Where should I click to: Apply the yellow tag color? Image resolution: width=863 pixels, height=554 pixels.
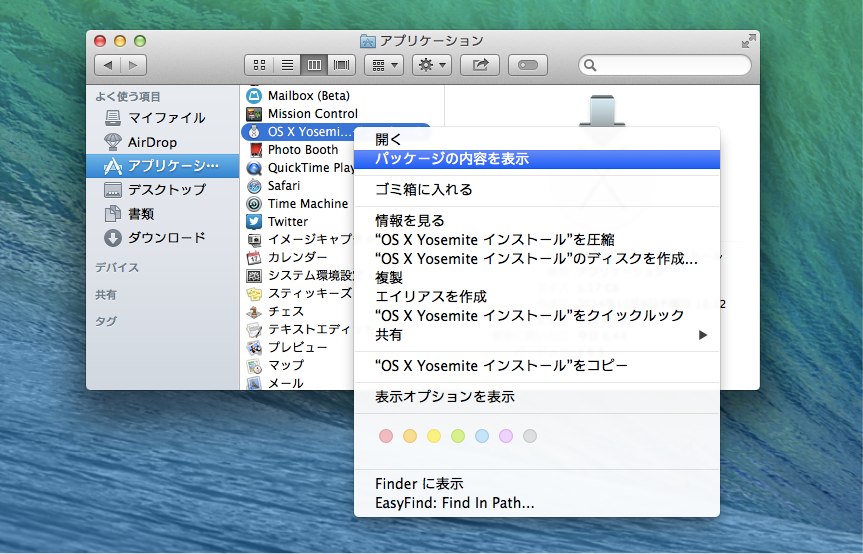tap(434, 436)
